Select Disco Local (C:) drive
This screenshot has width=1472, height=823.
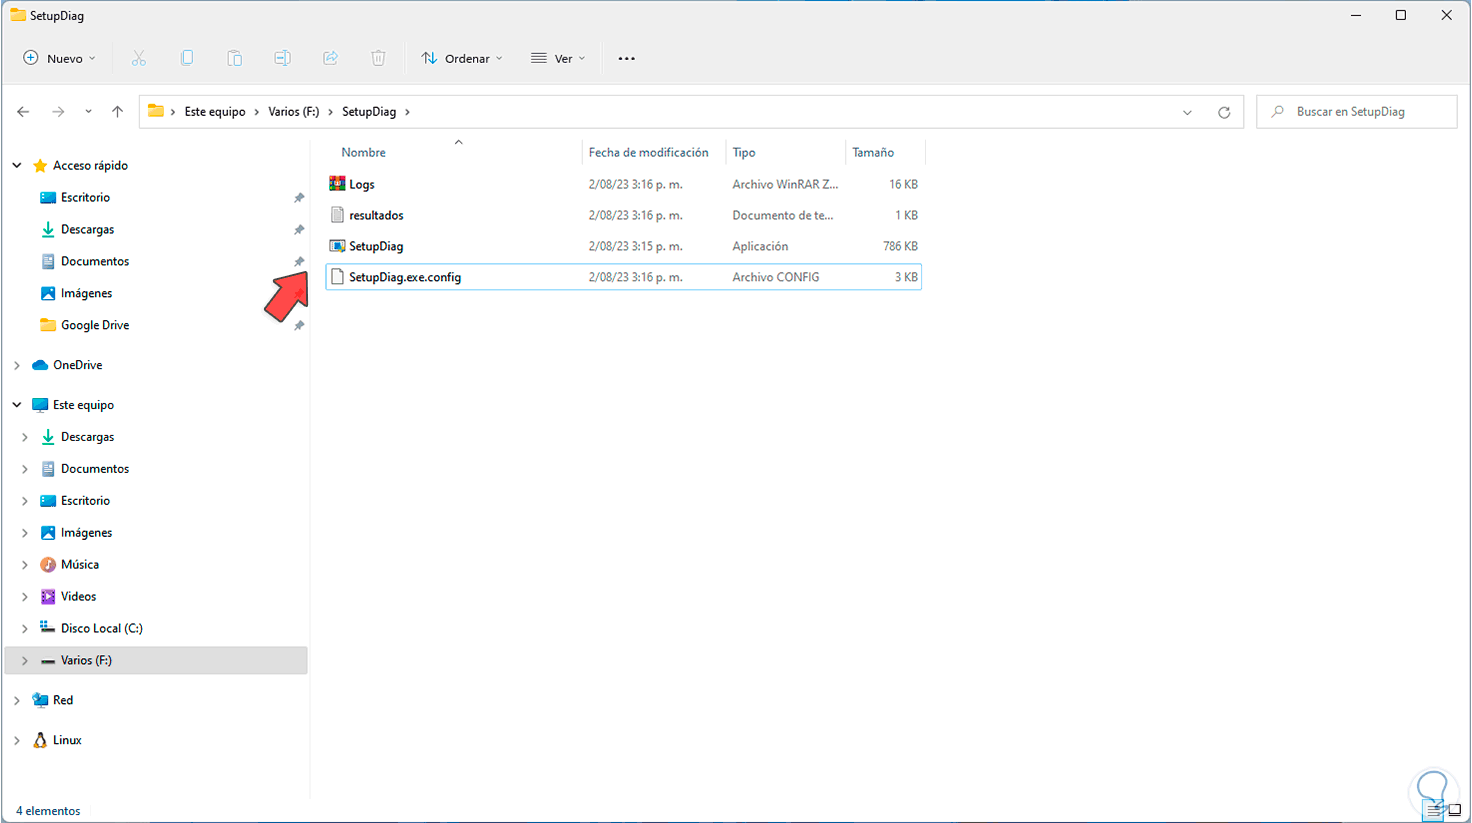pyautogui.click(x=101, y=628)
